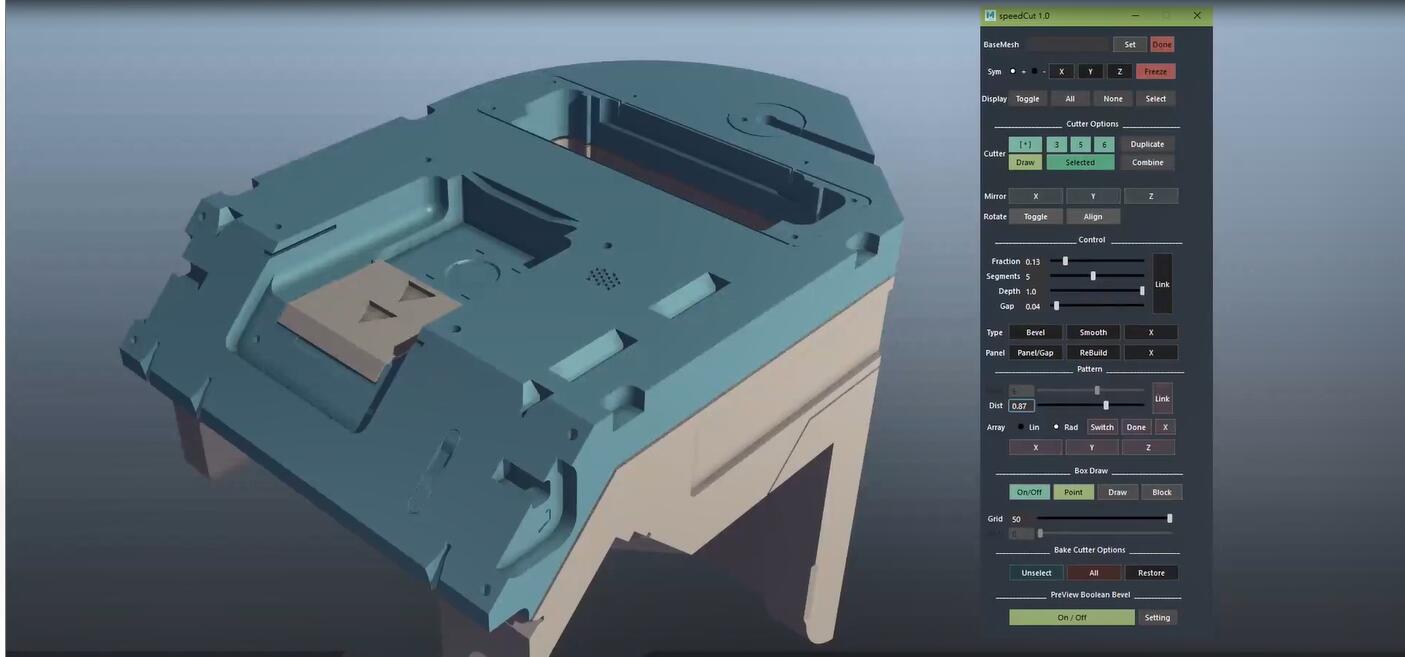The height and width of the screenshot is (657, 1405).
Task: Click the Link button in the Control section
Action: point(1162,284)
